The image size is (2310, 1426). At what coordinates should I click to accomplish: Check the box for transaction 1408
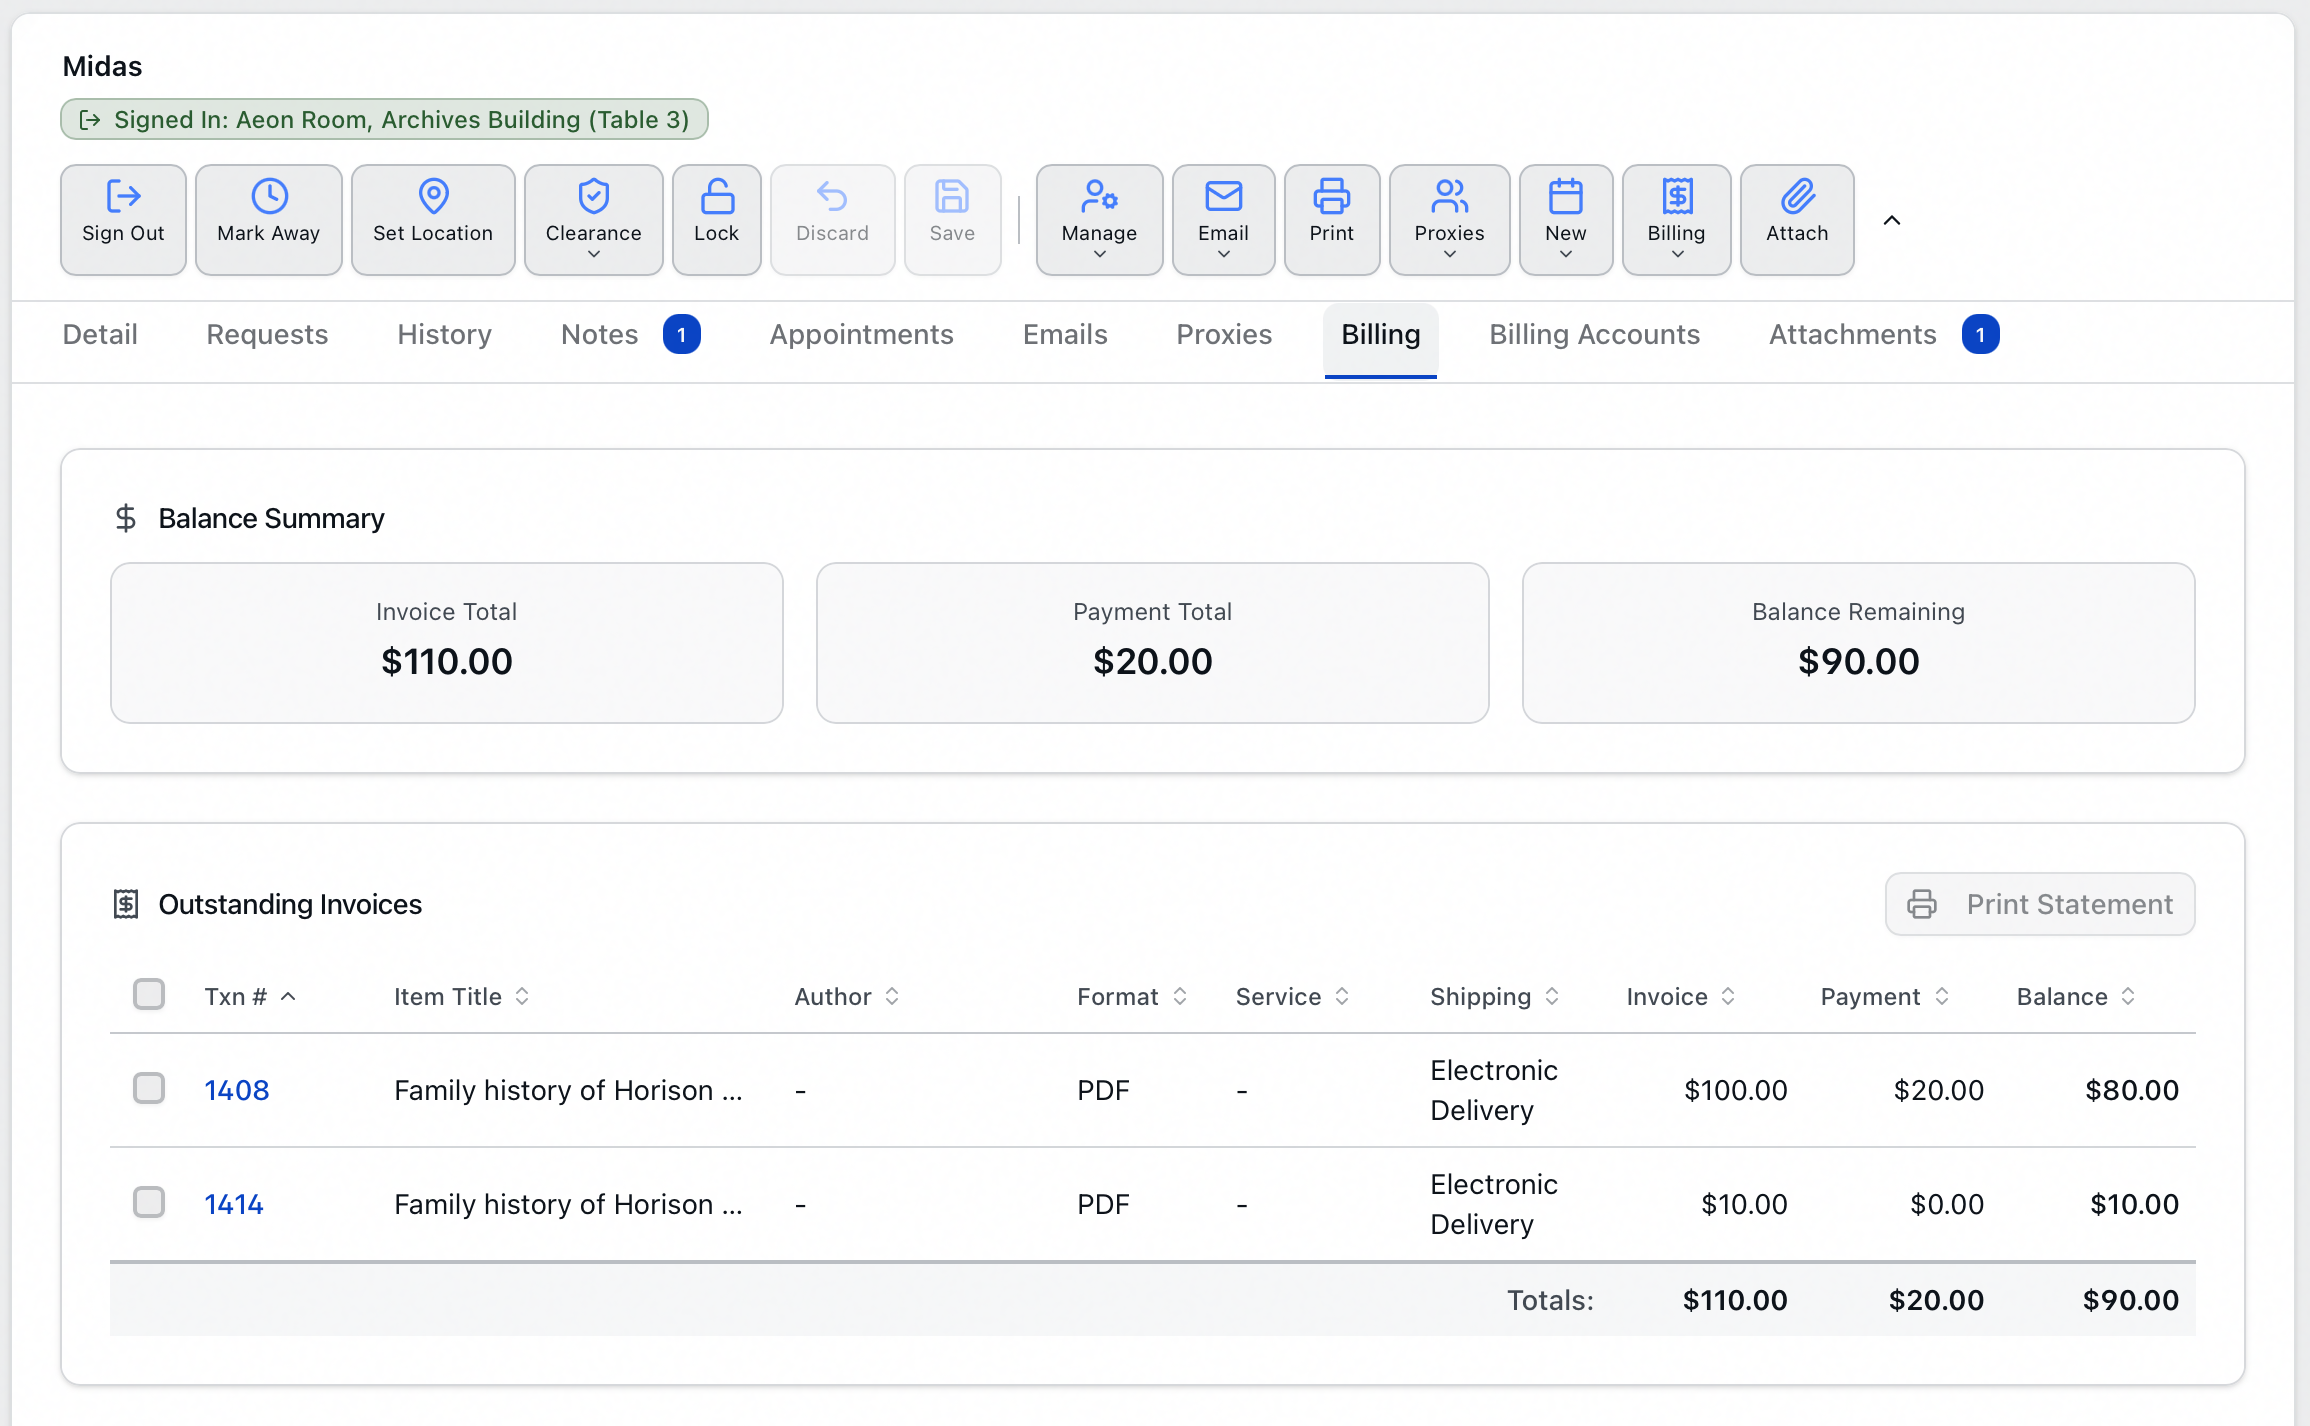(x=149, y=1089)
